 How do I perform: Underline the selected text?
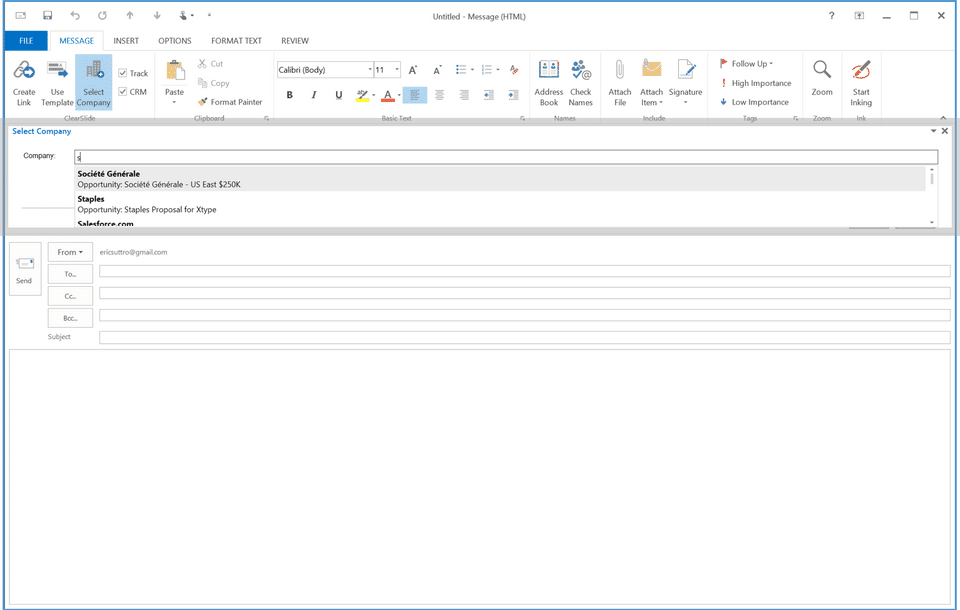(x=339, y=95)
